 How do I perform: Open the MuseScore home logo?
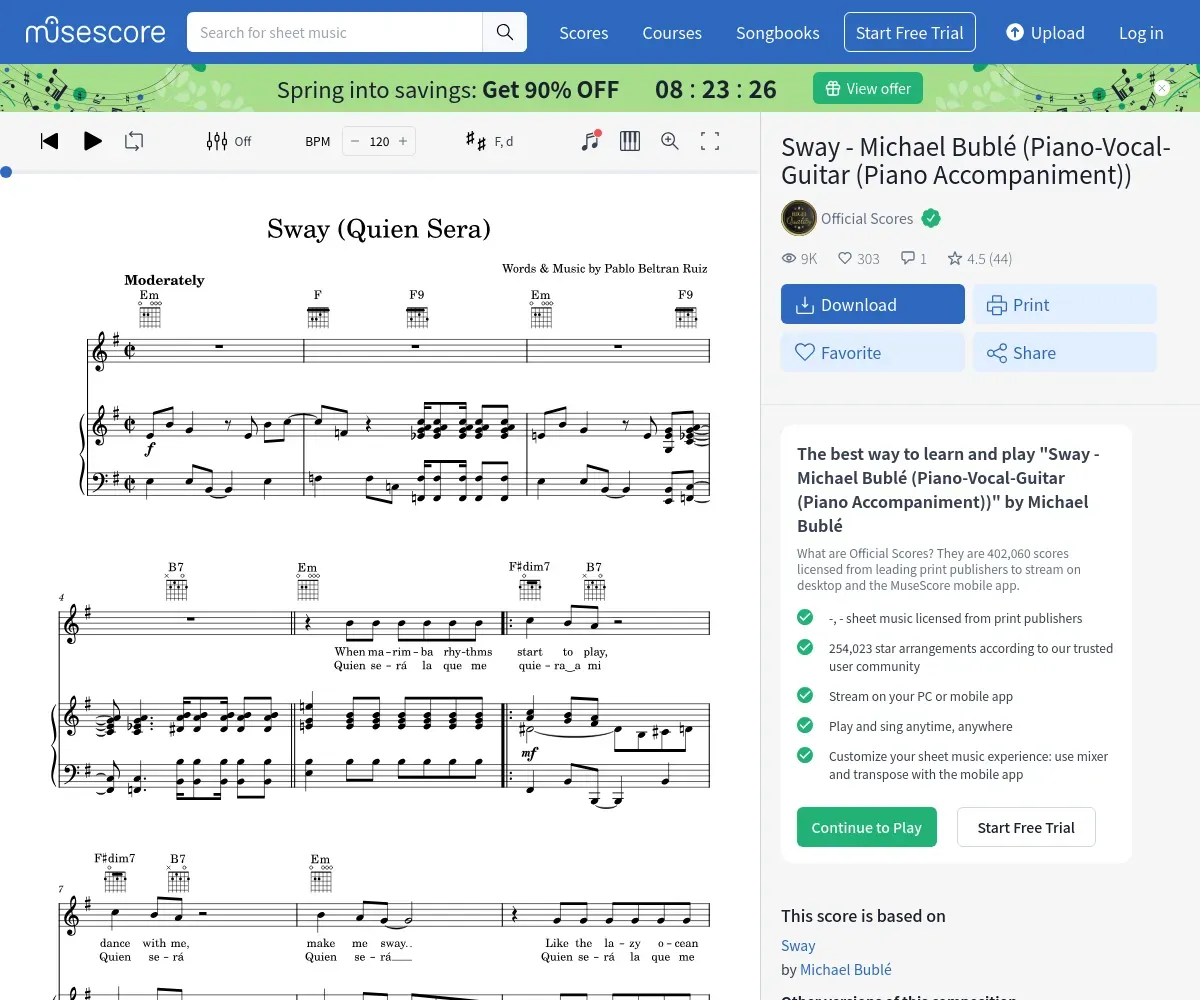(96, 32)
